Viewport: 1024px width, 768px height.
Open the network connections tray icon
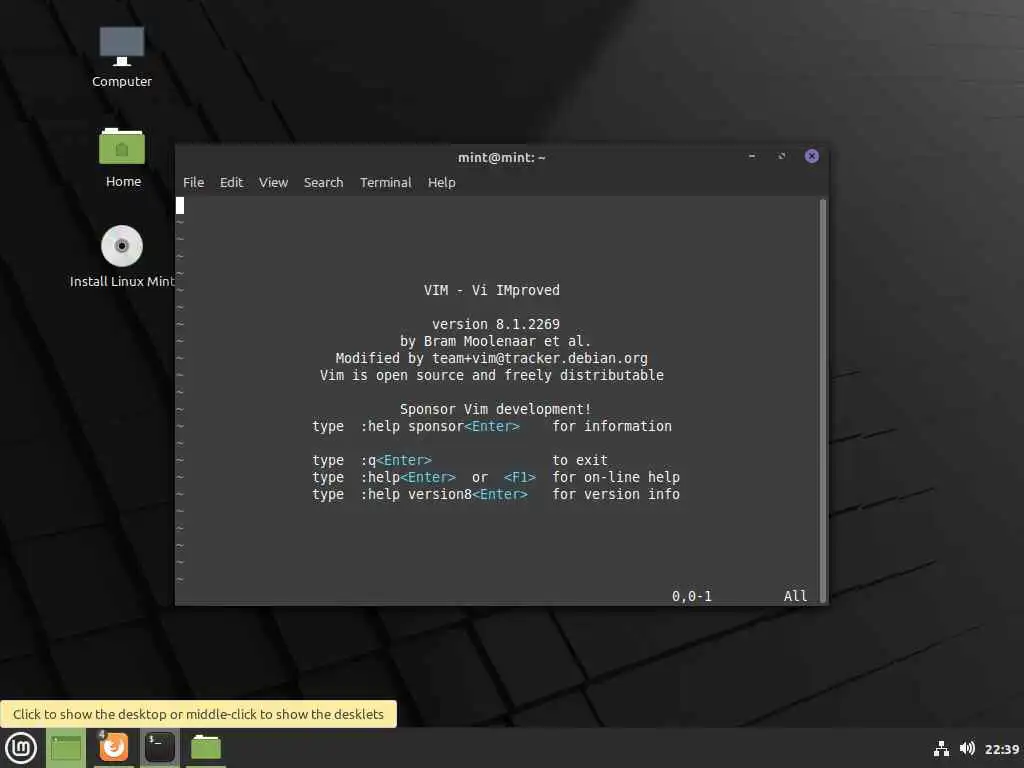point(941,748)
